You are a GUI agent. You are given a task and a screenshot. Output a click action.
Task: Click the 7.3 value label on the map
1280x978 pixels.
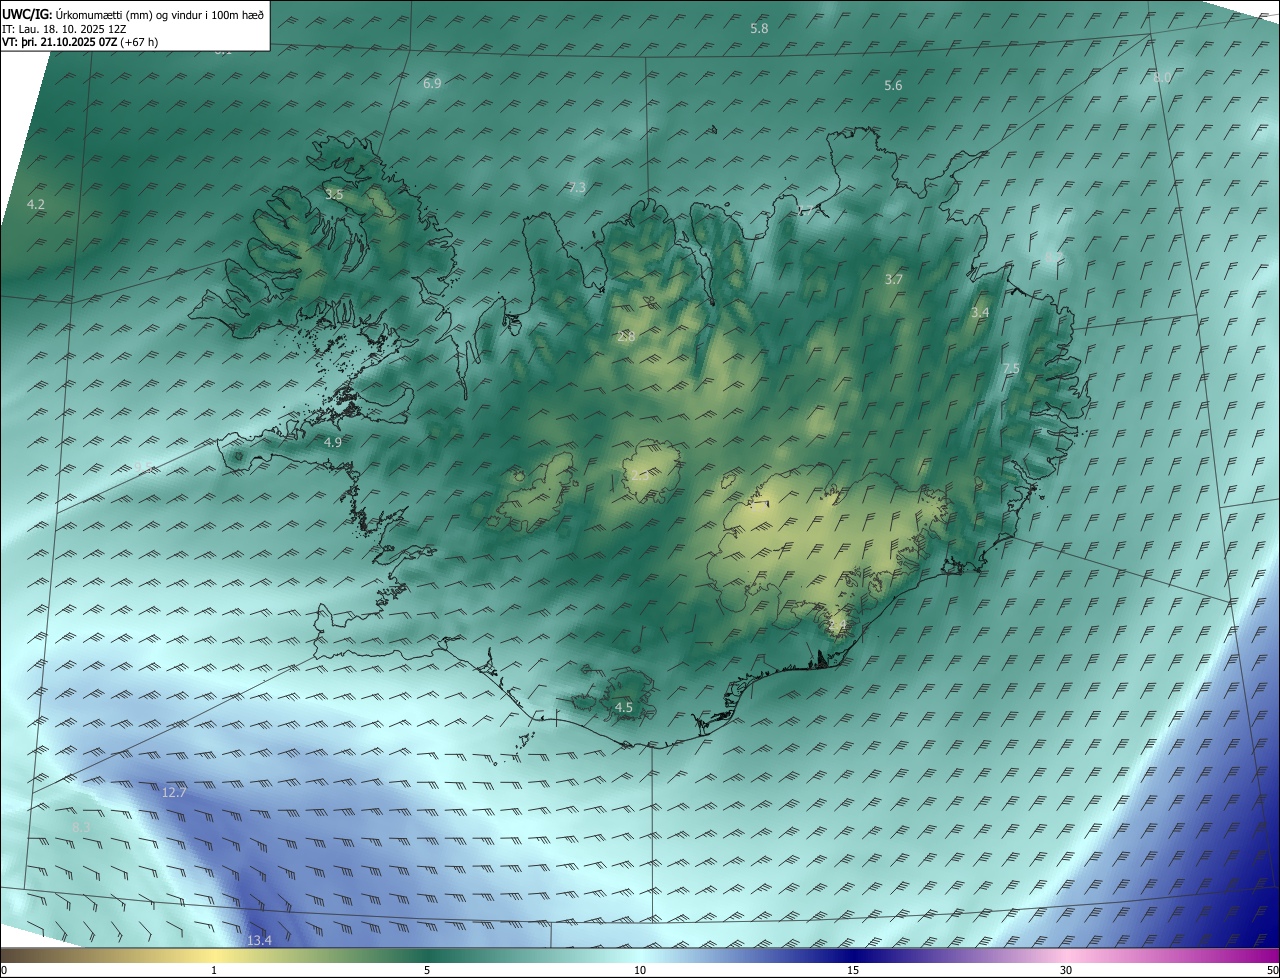(x=577, y=188)
